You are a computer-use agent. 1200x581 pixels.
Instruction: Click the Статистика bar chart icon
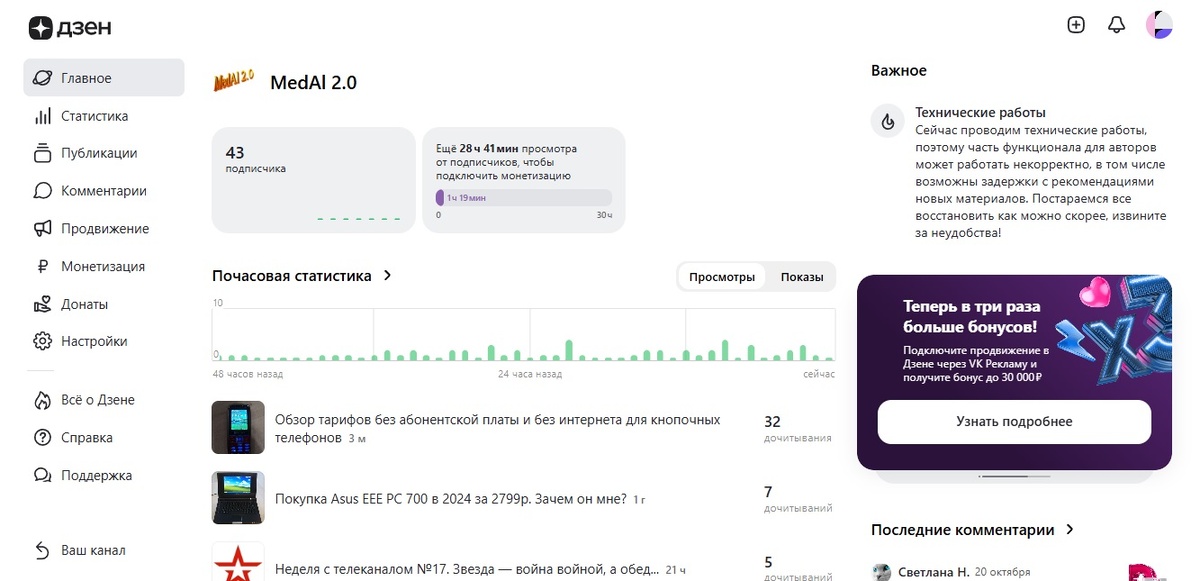[42, 116]
